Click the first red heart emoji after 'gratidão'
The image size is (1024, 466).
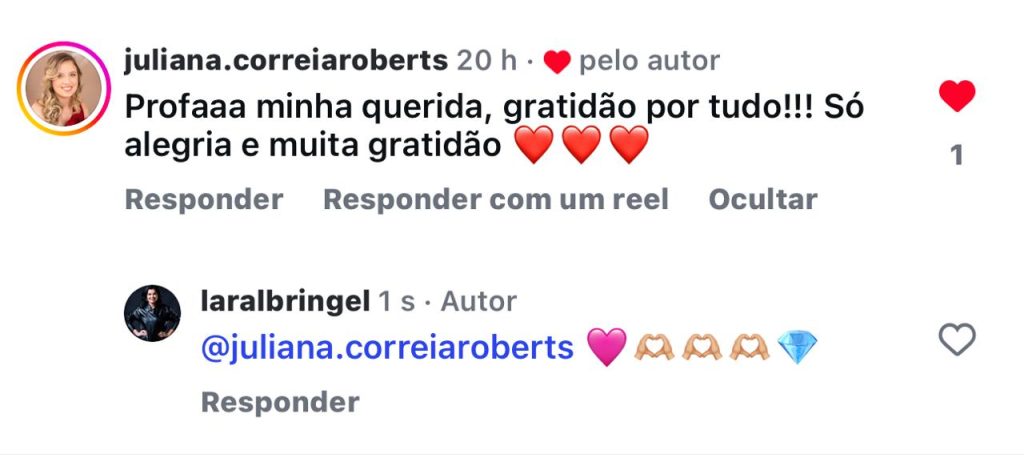point(534,145)
